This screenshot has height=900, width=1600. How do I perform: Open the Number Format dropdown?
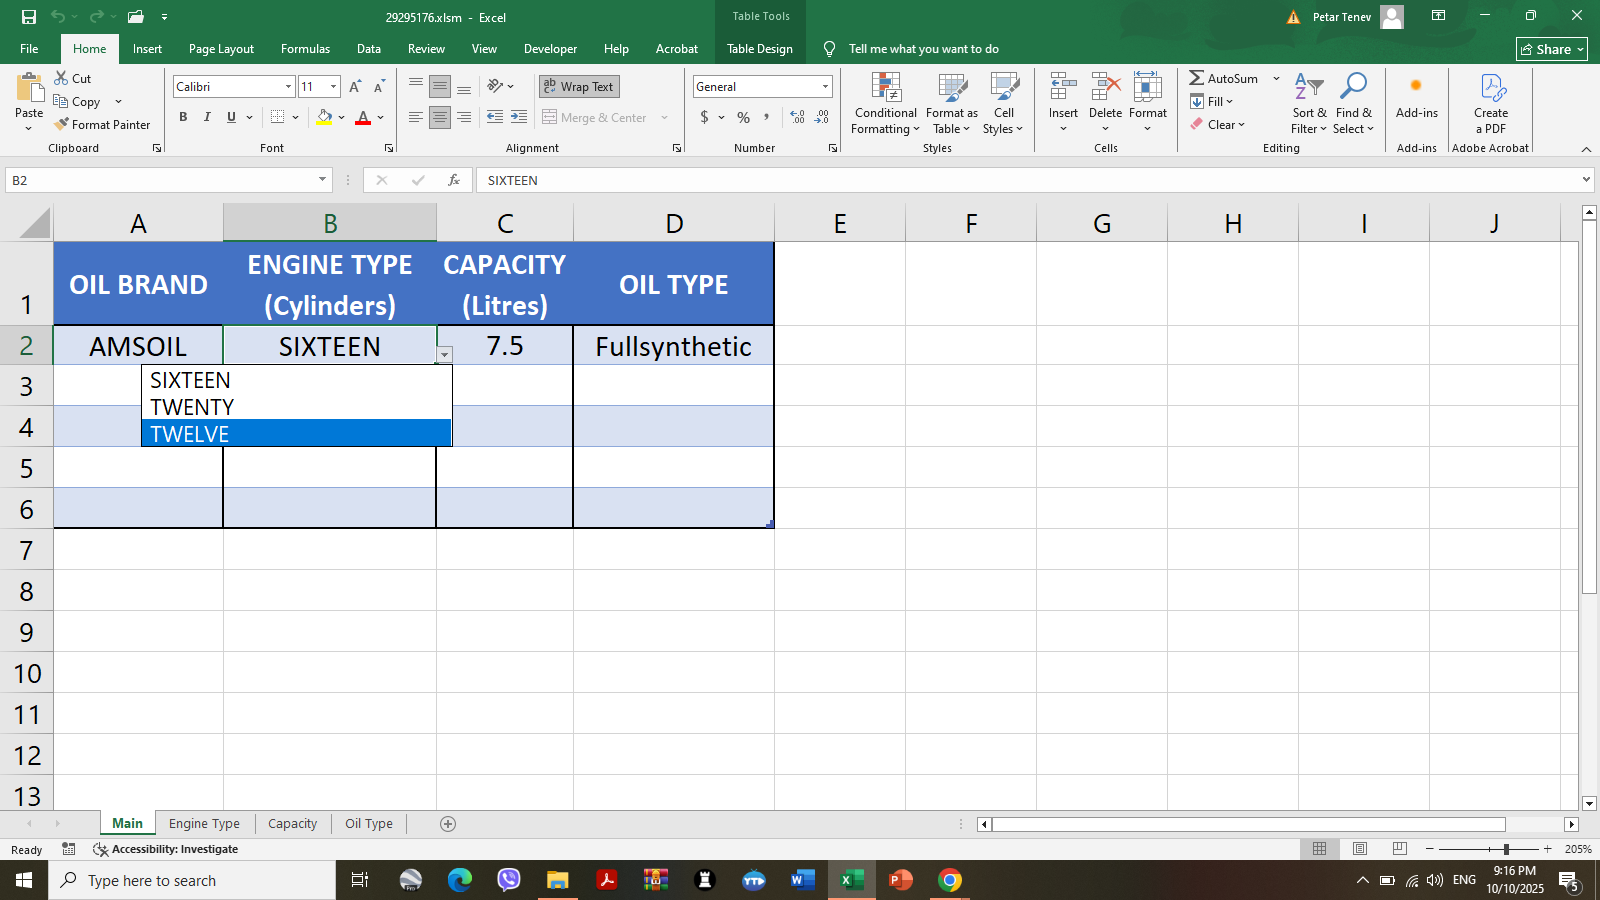point(825,87)
